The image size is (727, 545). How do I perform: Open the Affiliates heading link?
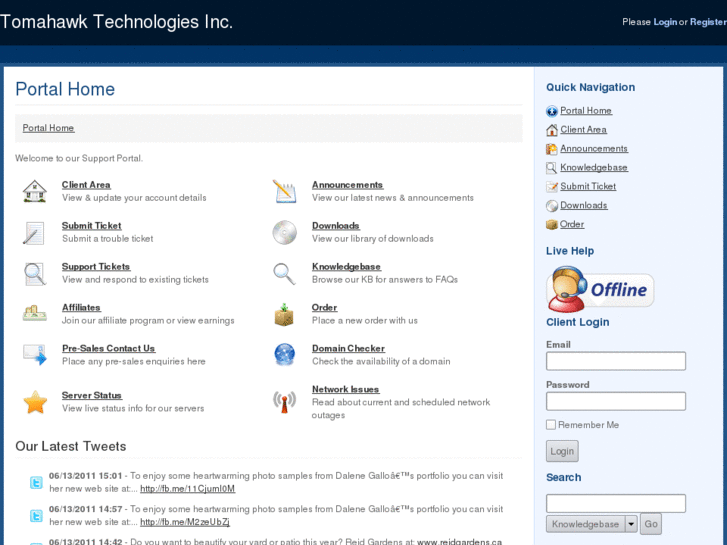pos(81,308)
